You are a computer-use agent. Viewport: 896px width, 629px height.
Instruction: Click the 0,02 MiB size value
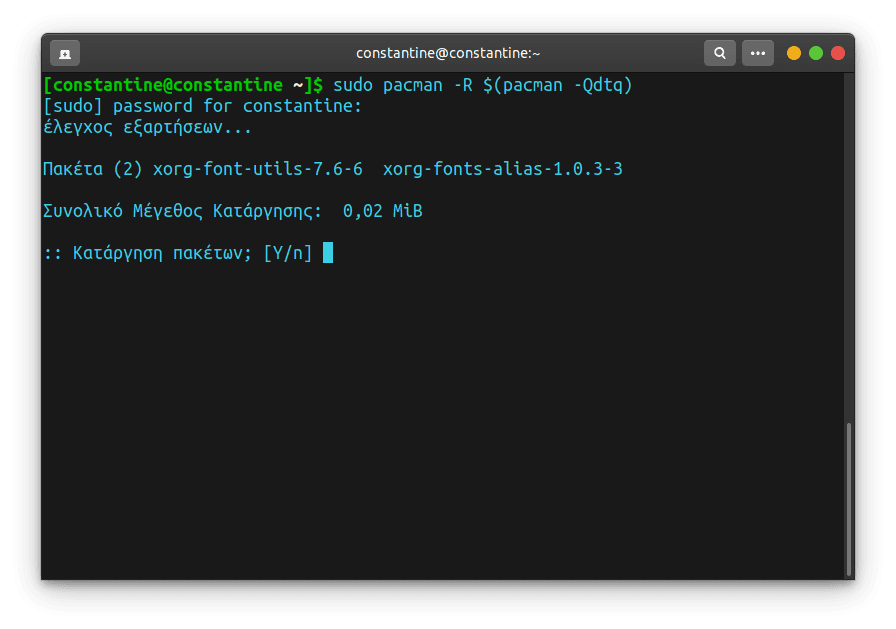(382, 212)
